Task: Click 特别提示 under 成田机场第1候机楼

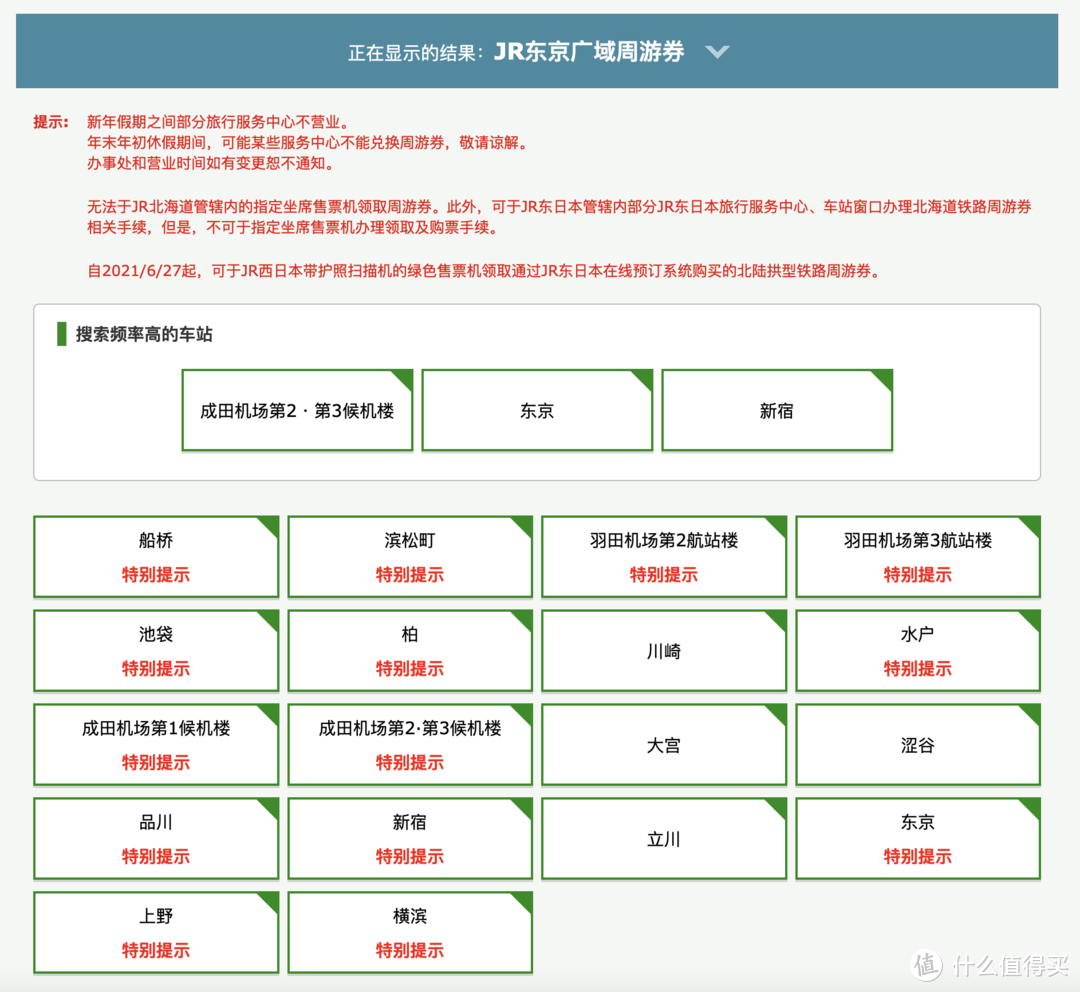Action: [x=156, y=763]
